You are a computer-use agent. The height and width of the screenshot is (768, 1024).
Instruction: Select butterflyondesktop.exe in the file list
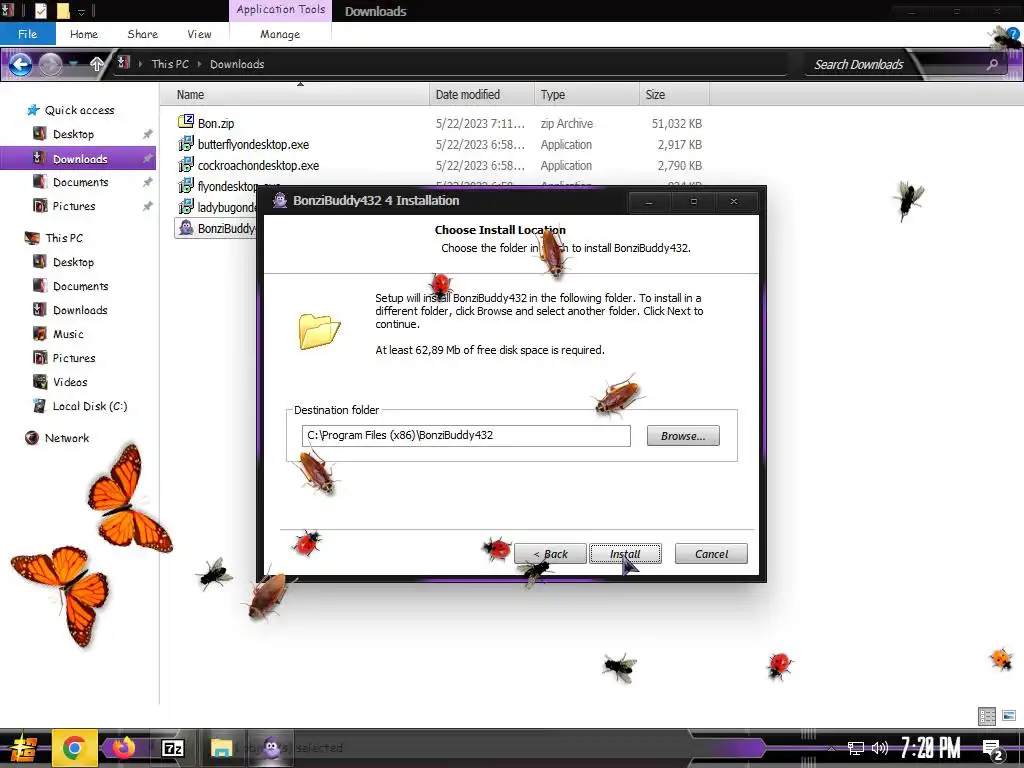(x=253, y=144)
